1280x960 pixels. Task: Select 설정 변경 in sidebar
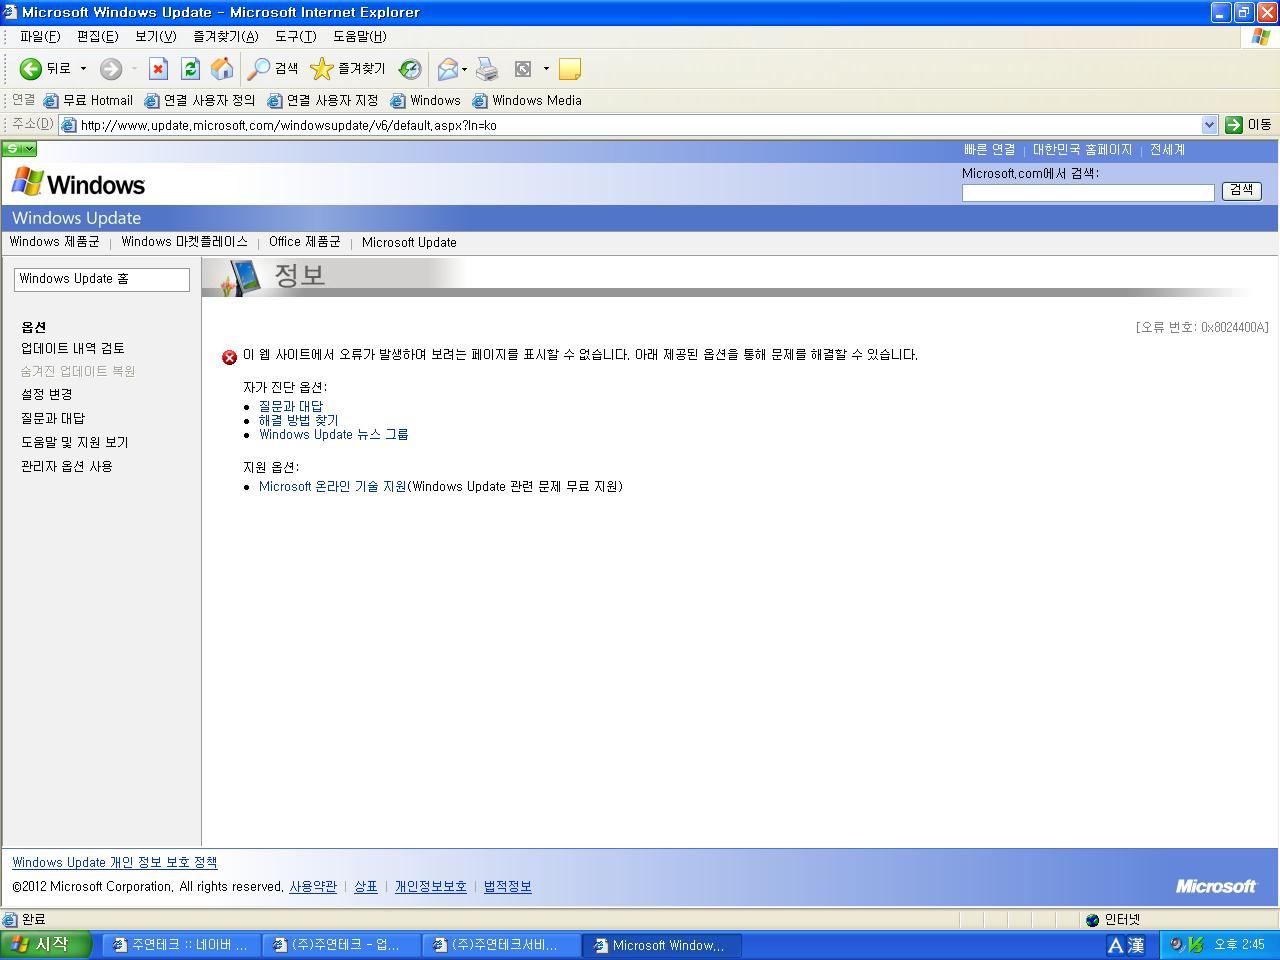46,394
